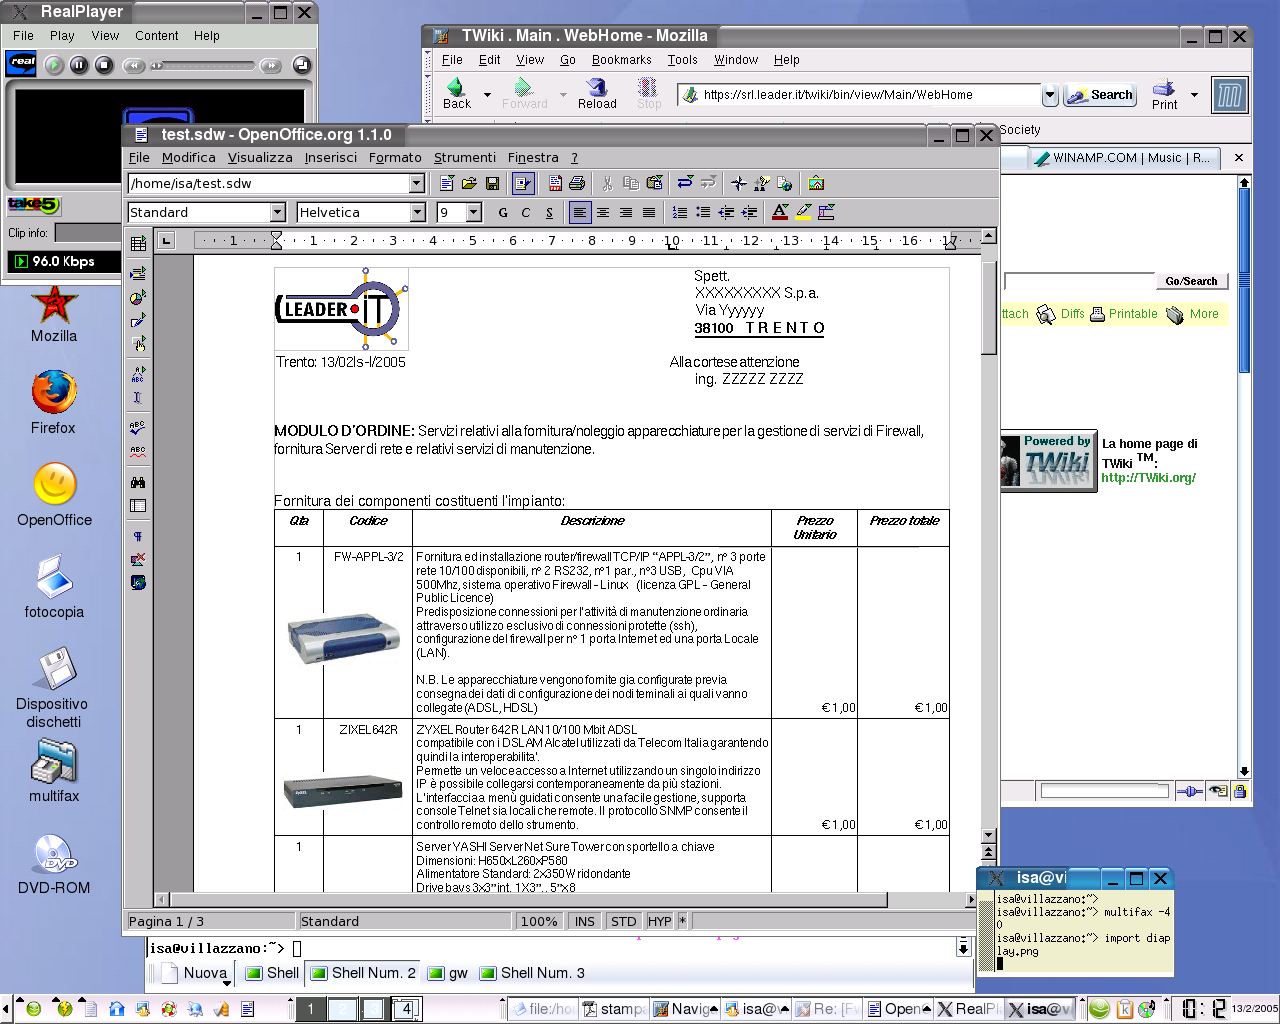Enable left text alignment
Viewport: 1280px width, 1024px height.
(580, 212)
